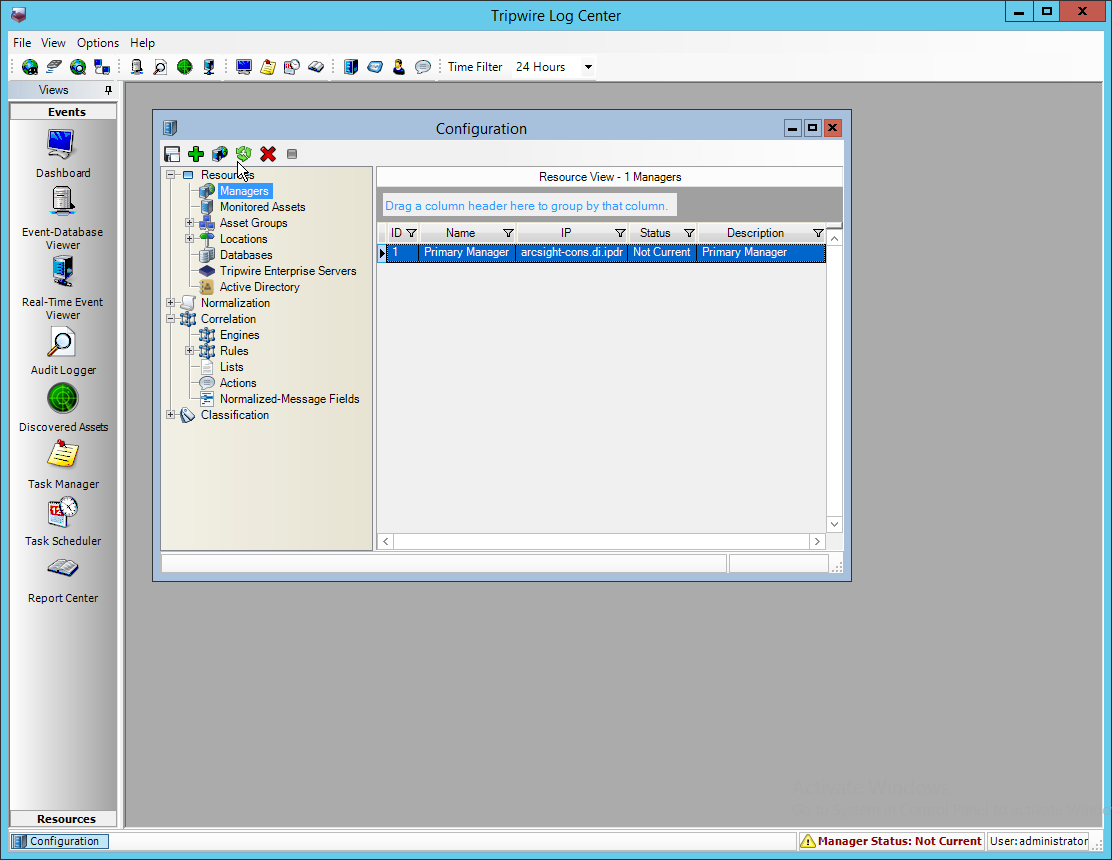
Task: Collapse the Resources tree node
Action: point(170,174)
